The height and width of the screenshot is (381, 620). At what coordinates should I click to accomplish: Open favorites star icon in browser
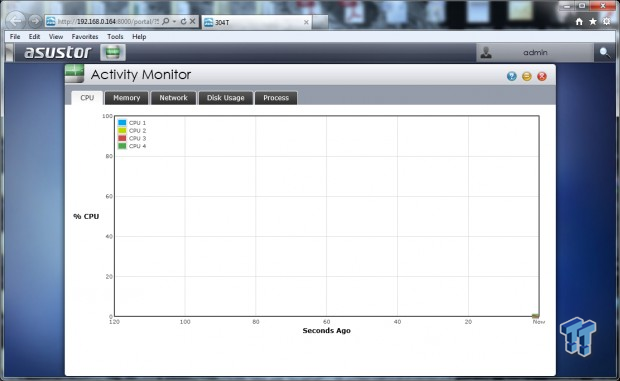[593, 21]
